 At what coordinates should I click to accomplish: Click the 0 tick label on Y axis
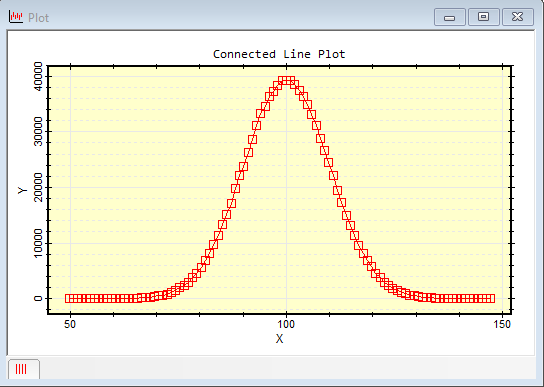click(x=38, y=298)
